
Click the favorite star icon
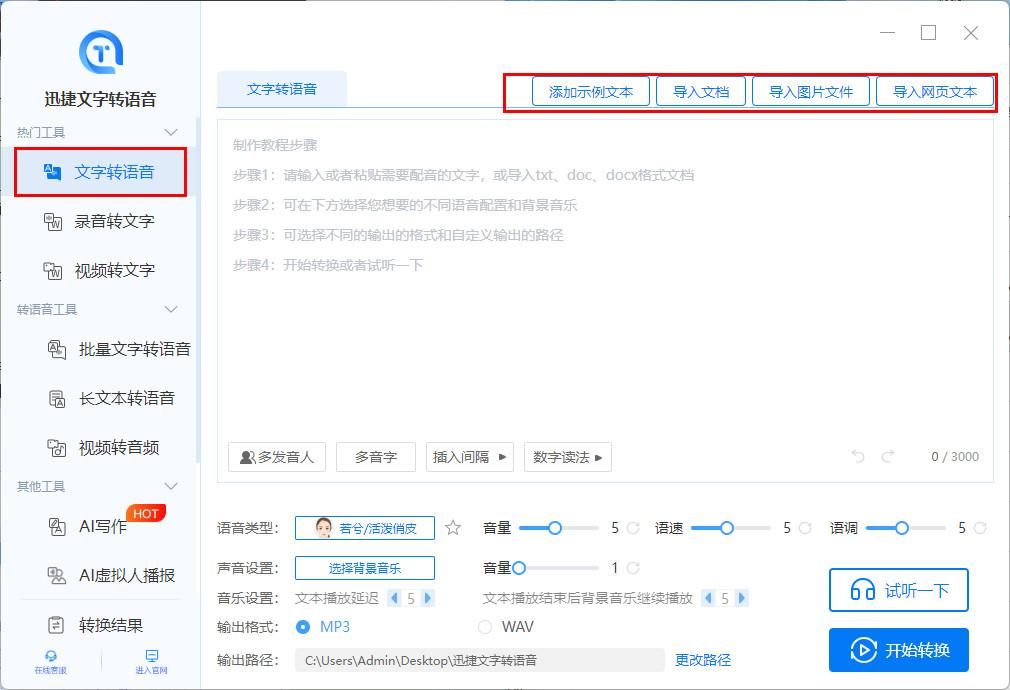tap(453, 528)
